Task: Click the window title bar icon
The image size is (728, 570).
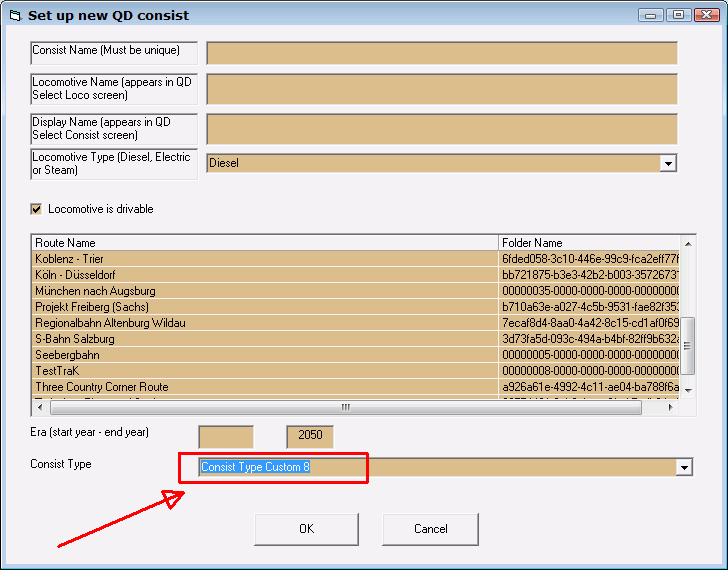Action: [x=15, y=16]
